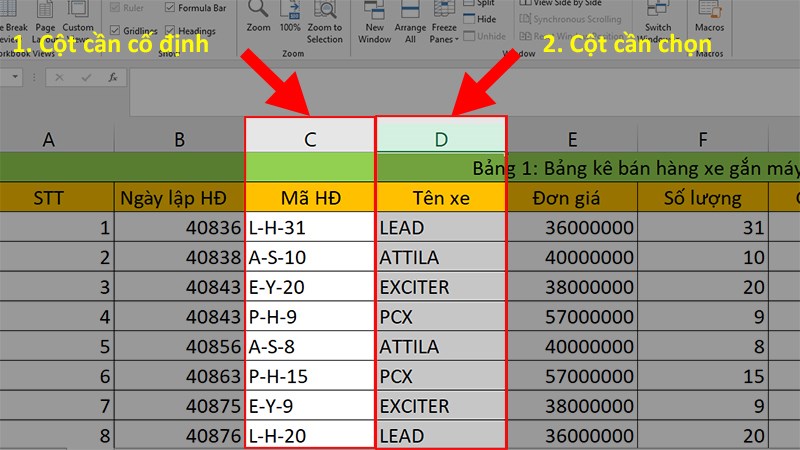The width and height of the screenshot is (800, 450).
Task: Select column C header
Action: pyautogui.click(x=310, y=140)
